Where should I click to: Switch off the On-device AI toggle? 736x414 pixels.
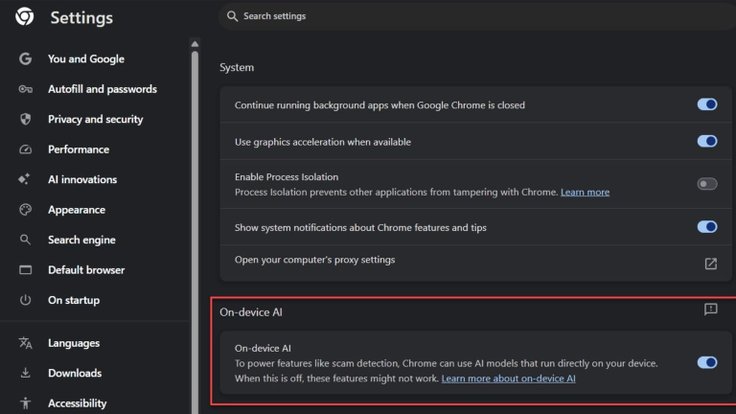click(x=707, y=362)
